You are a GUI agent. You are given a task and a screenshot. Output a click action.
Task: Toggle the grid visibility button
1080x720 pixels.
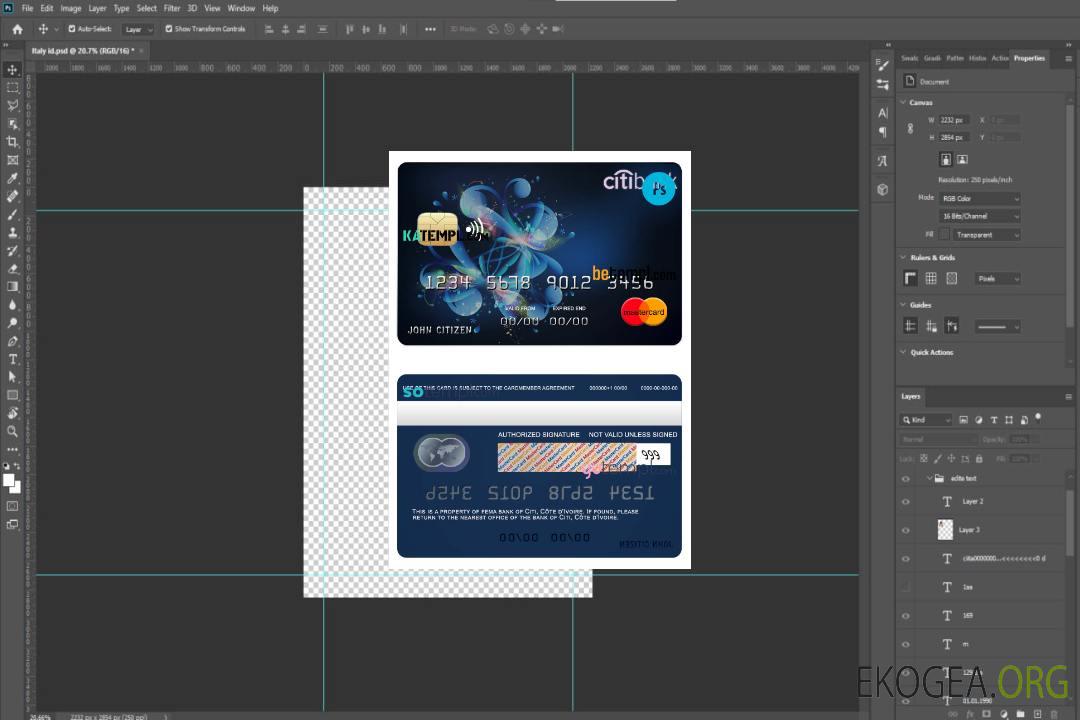pyautogui.click(x=931, y=278)
